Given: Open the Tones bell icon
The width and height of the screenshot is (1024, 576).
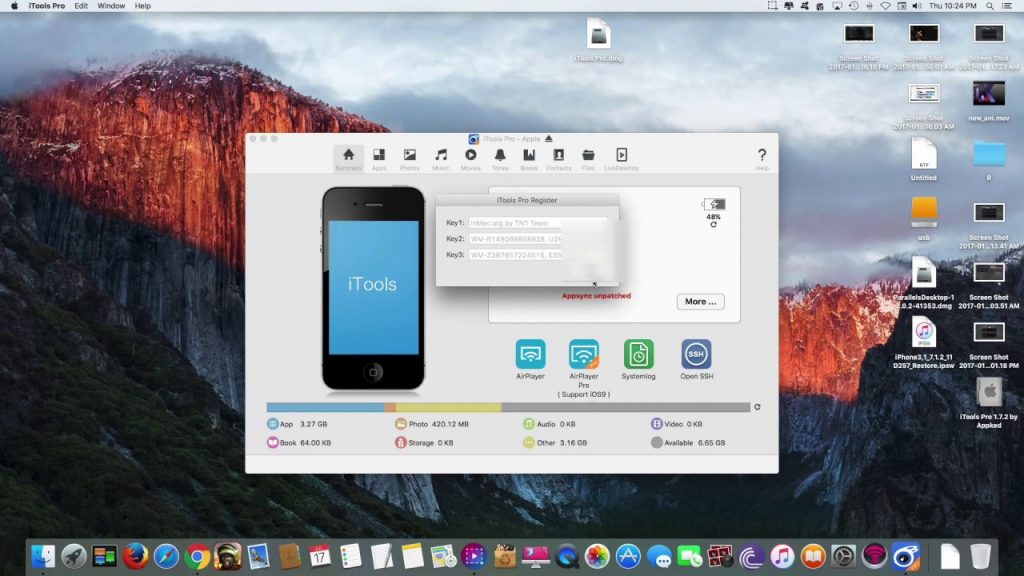Looking at the screenshot, I should click(499, 158).
